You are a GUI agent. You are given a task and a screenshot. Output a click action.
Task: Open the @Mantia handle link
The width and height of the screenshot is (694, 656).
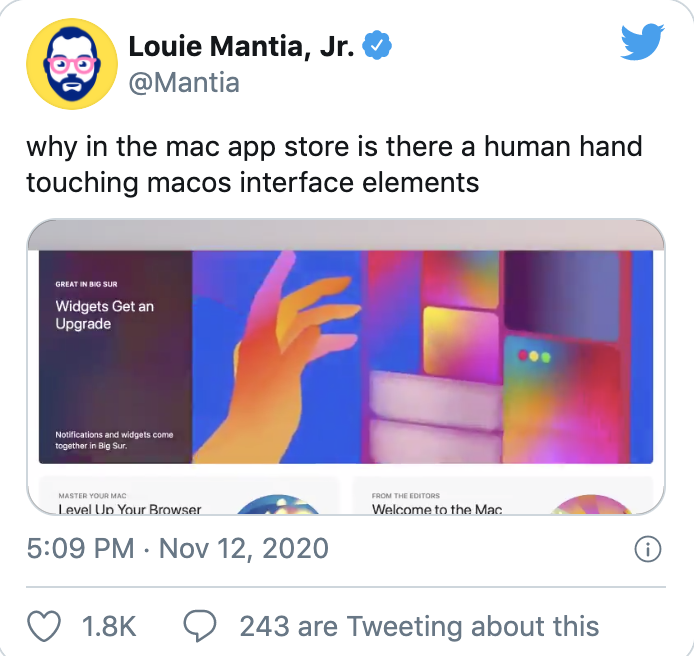[x=184, y=83]
